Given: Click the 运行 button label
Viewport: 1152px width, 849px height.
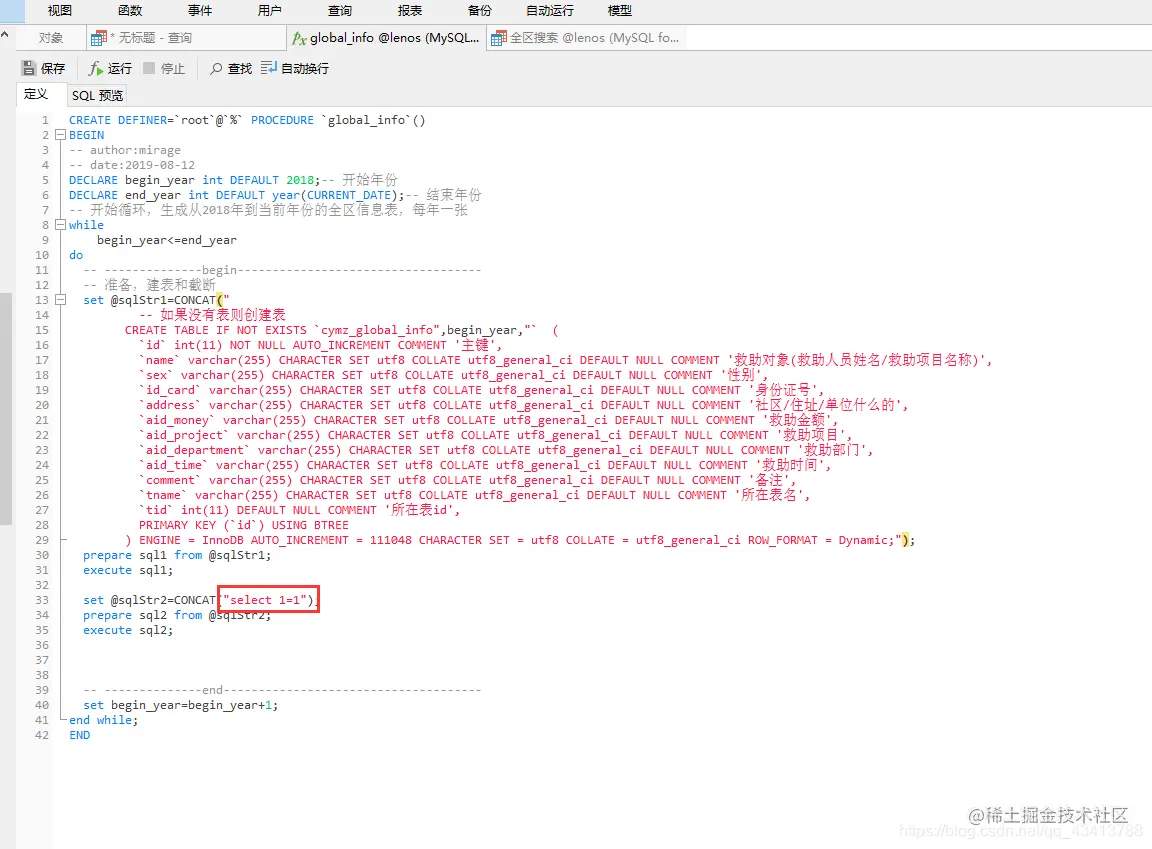Looking at the screenshot, I should click(x=120, y=68).
